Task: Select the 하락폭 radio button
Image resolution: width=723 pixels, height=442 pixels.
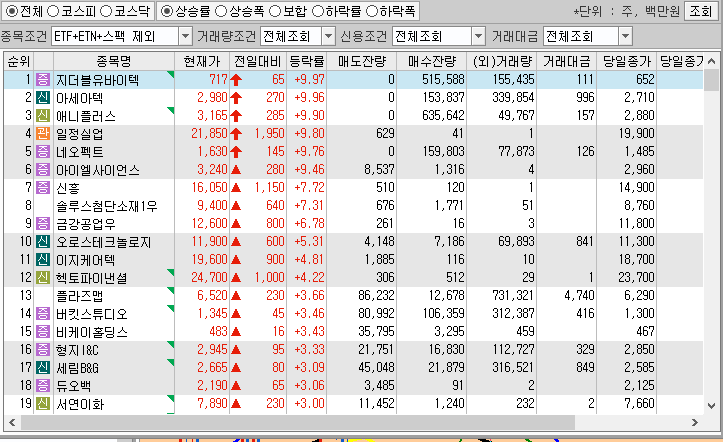Action: click(372, 11)
